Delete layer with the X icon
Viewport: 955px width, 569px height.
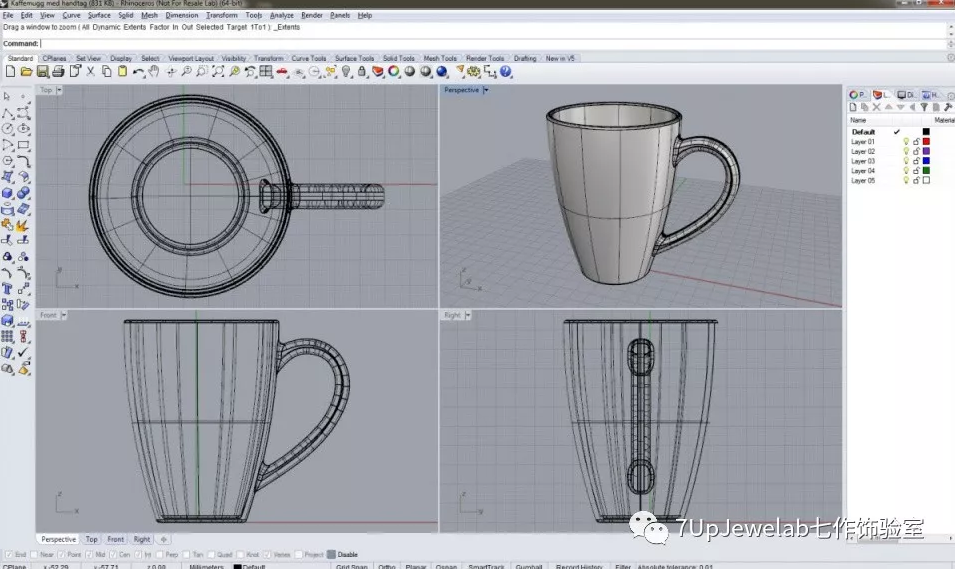point(877,107)
